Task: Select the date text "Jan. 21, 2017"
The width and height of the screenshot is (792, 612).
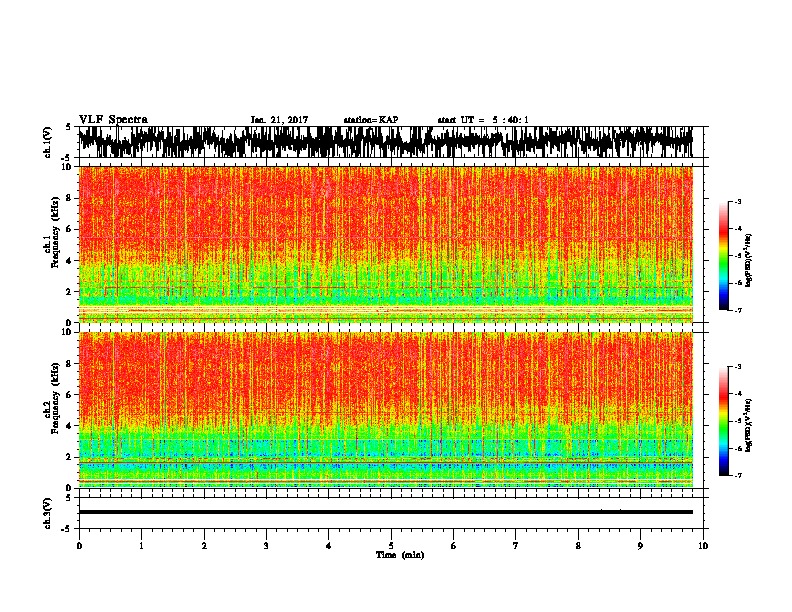Action: tap(279, 120)
